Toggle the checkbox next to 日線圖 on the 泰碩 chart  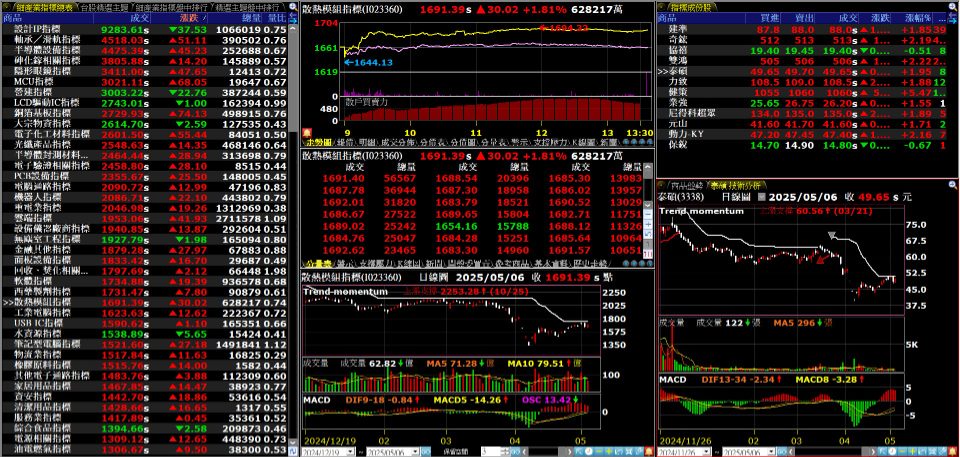(x=761, y=197)
